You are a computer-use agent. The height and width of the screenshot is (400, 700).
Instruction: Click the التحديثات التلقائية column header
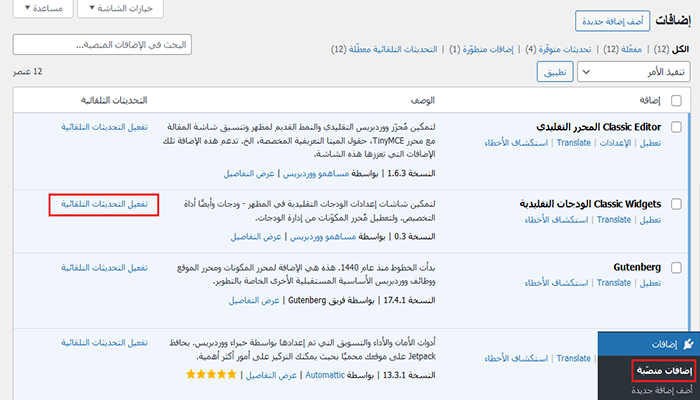tap(114, 100)
